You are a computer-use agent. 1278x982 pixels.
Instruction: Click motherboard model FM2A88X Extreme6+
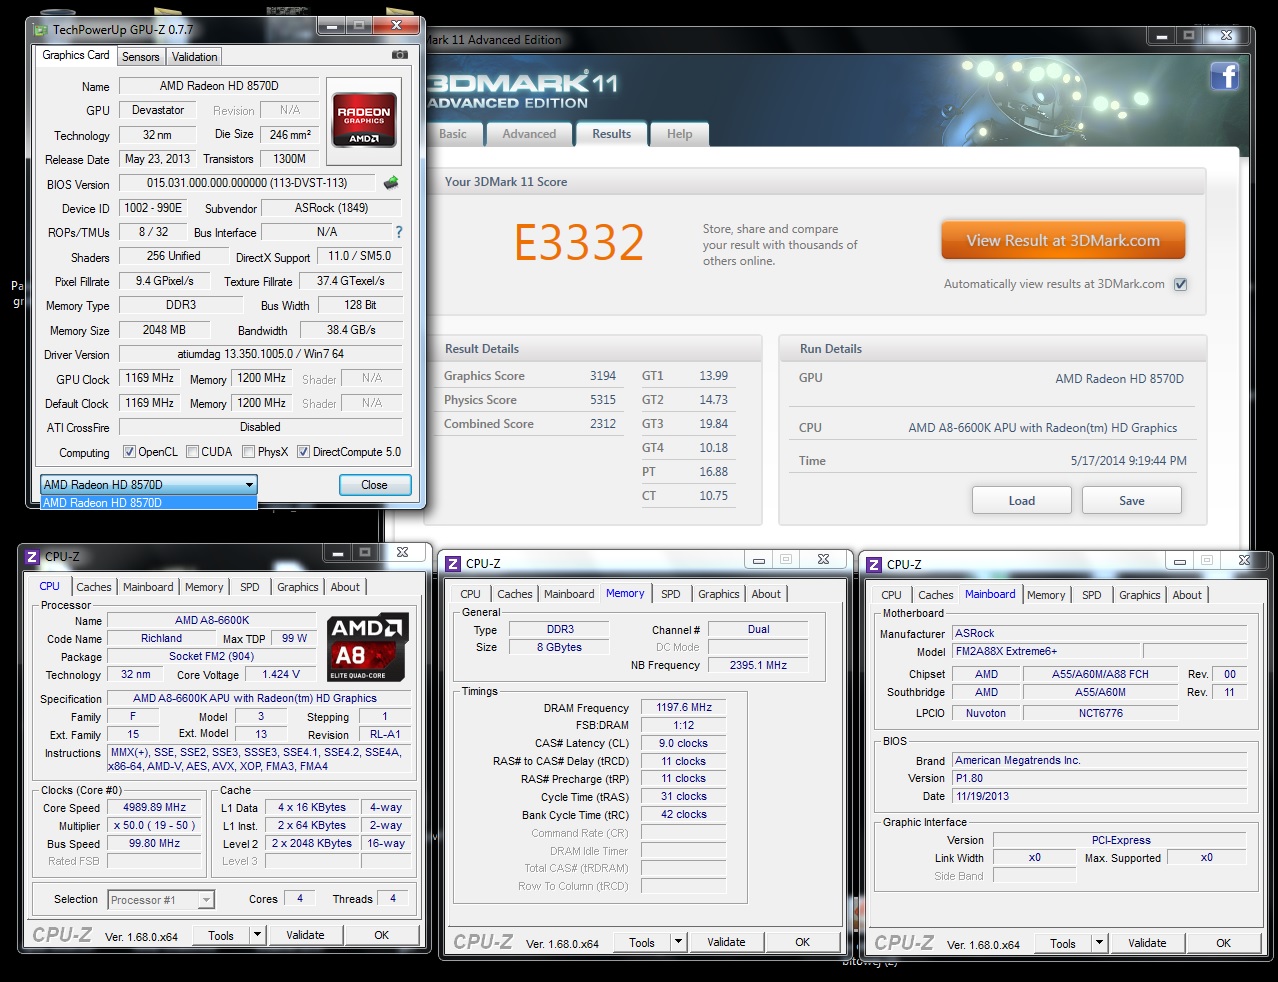[1045, 651]
